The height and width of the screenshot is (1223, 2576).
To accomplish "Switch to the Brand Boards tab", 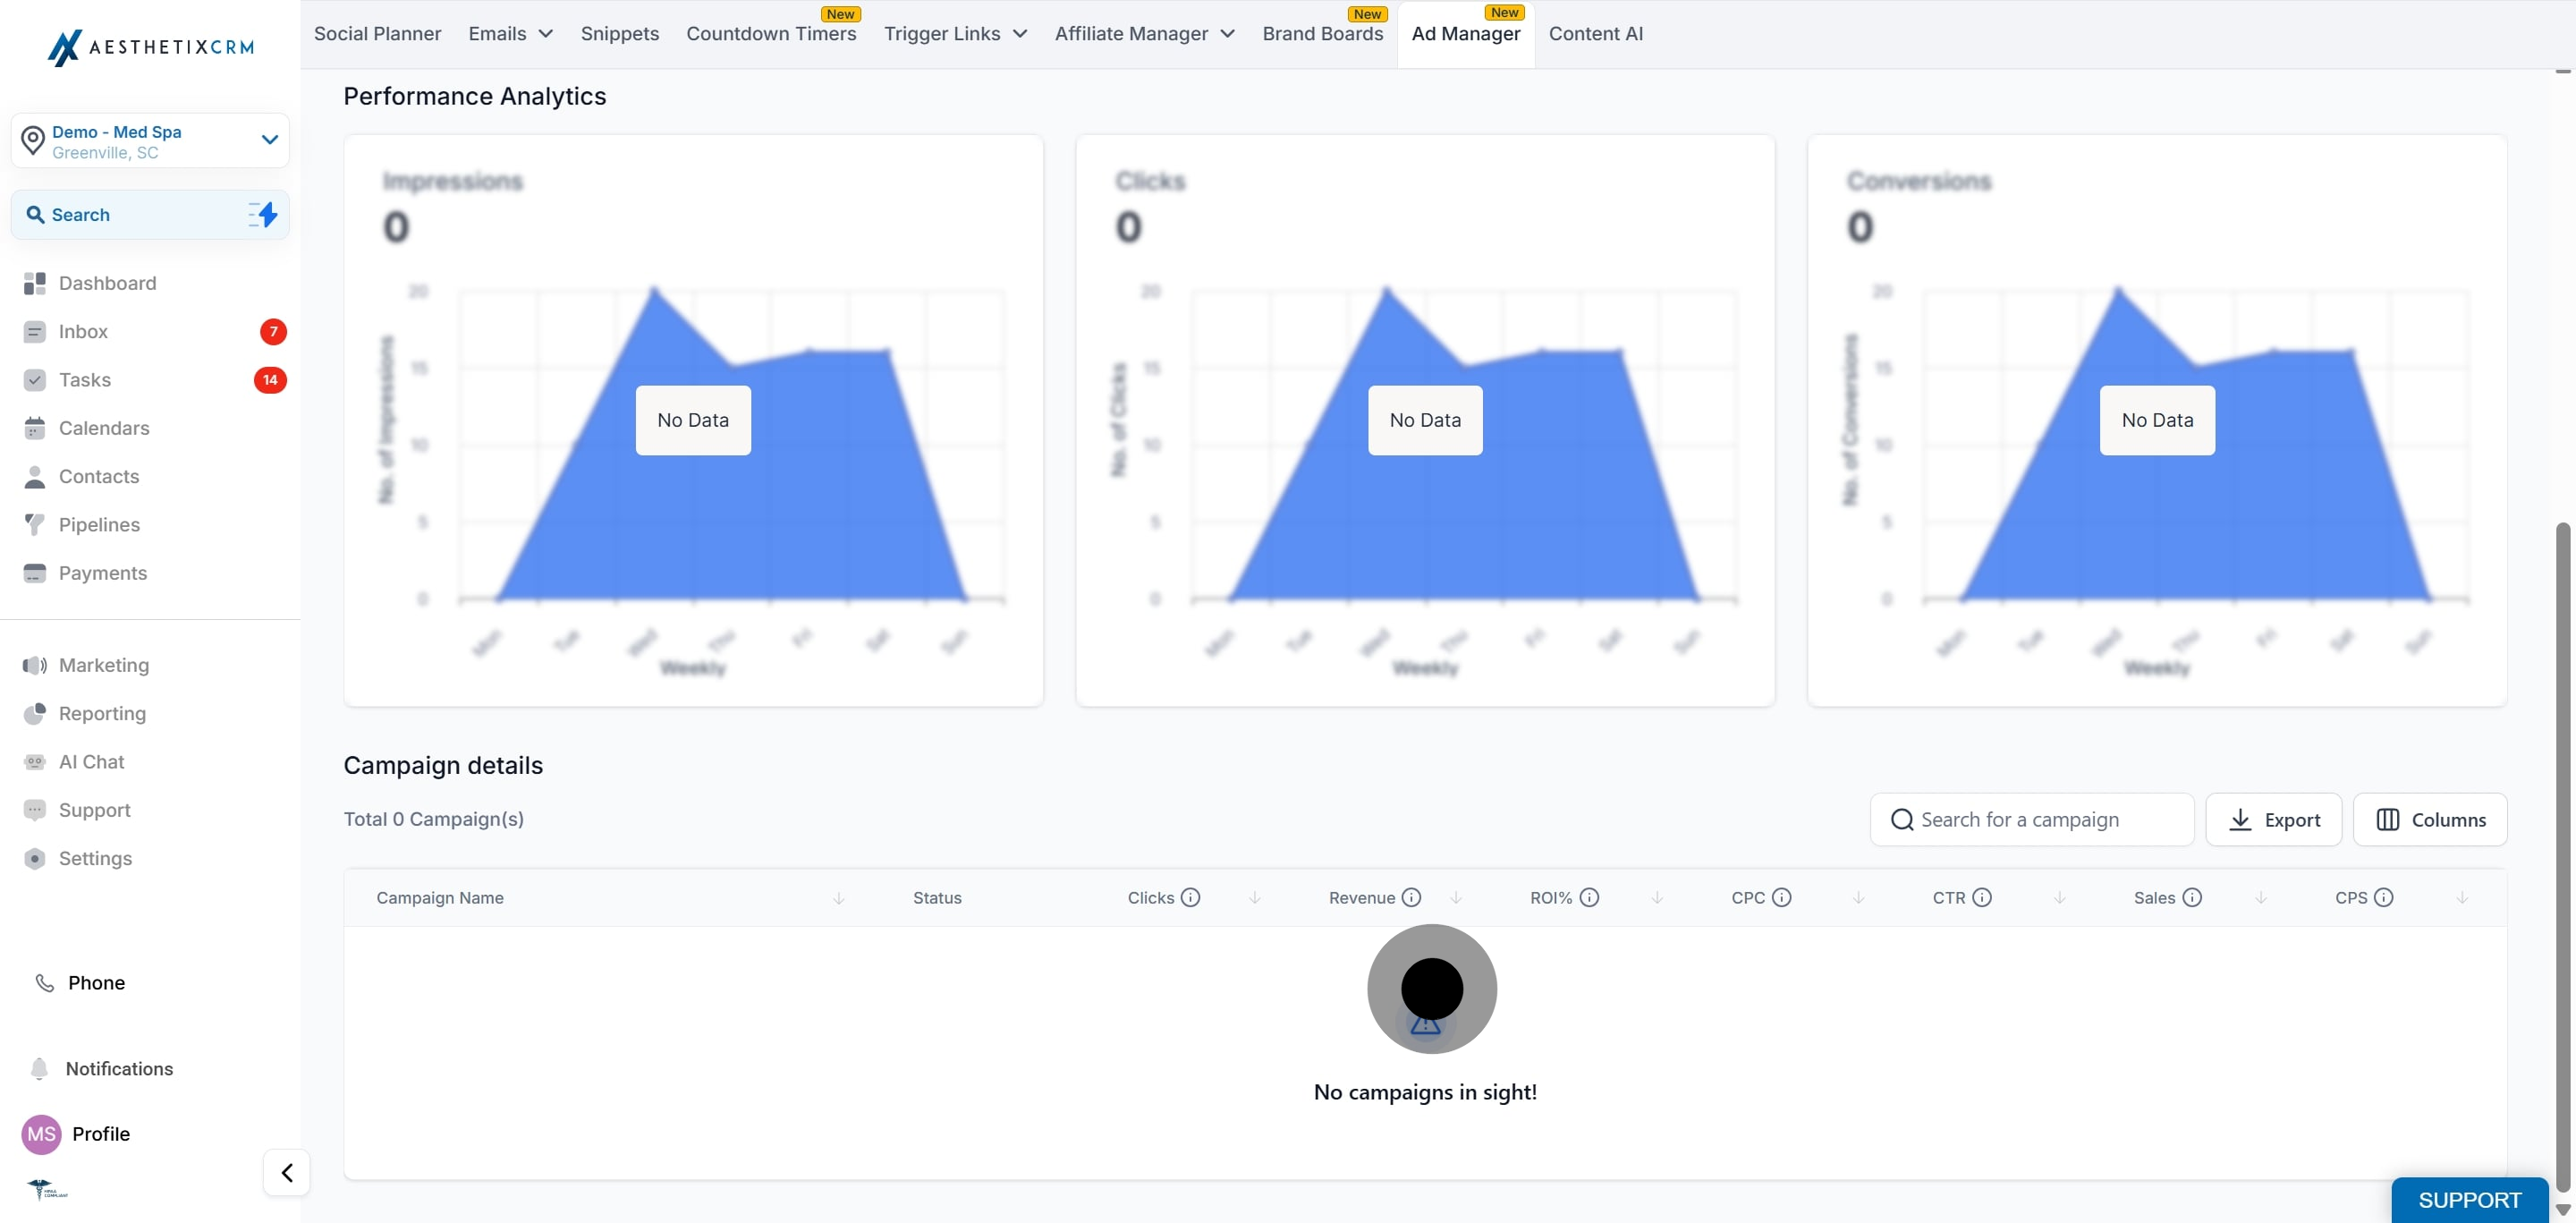I will (x=1322, y=34).
